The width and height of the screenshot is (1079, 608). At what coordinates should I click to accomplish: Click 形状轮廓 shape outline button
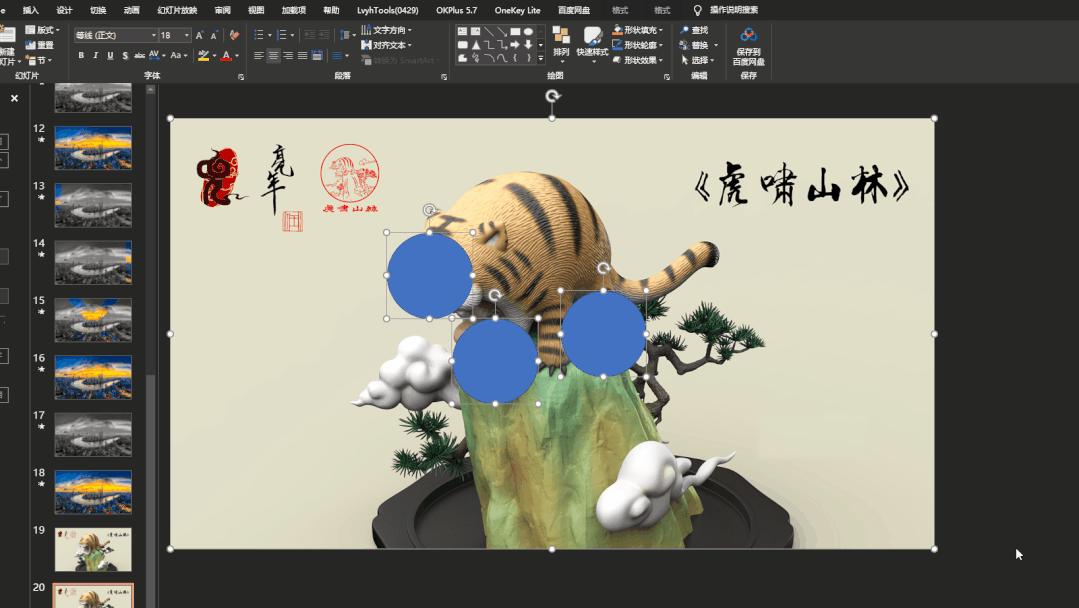(x=637, y=45)
